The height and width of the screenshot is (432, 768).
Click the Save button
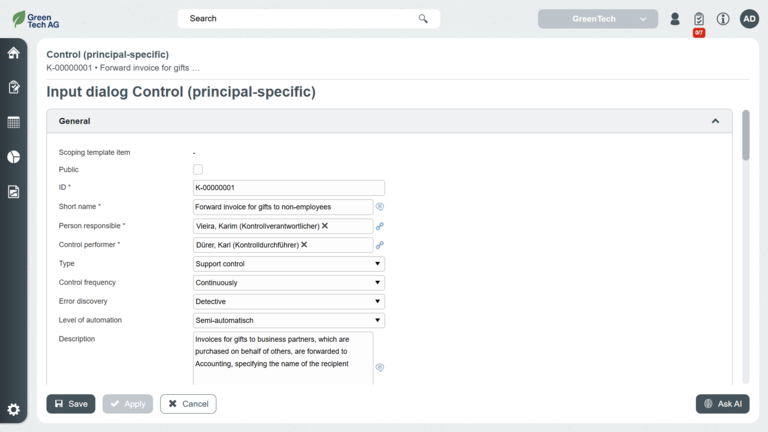(x=71, y=404)
